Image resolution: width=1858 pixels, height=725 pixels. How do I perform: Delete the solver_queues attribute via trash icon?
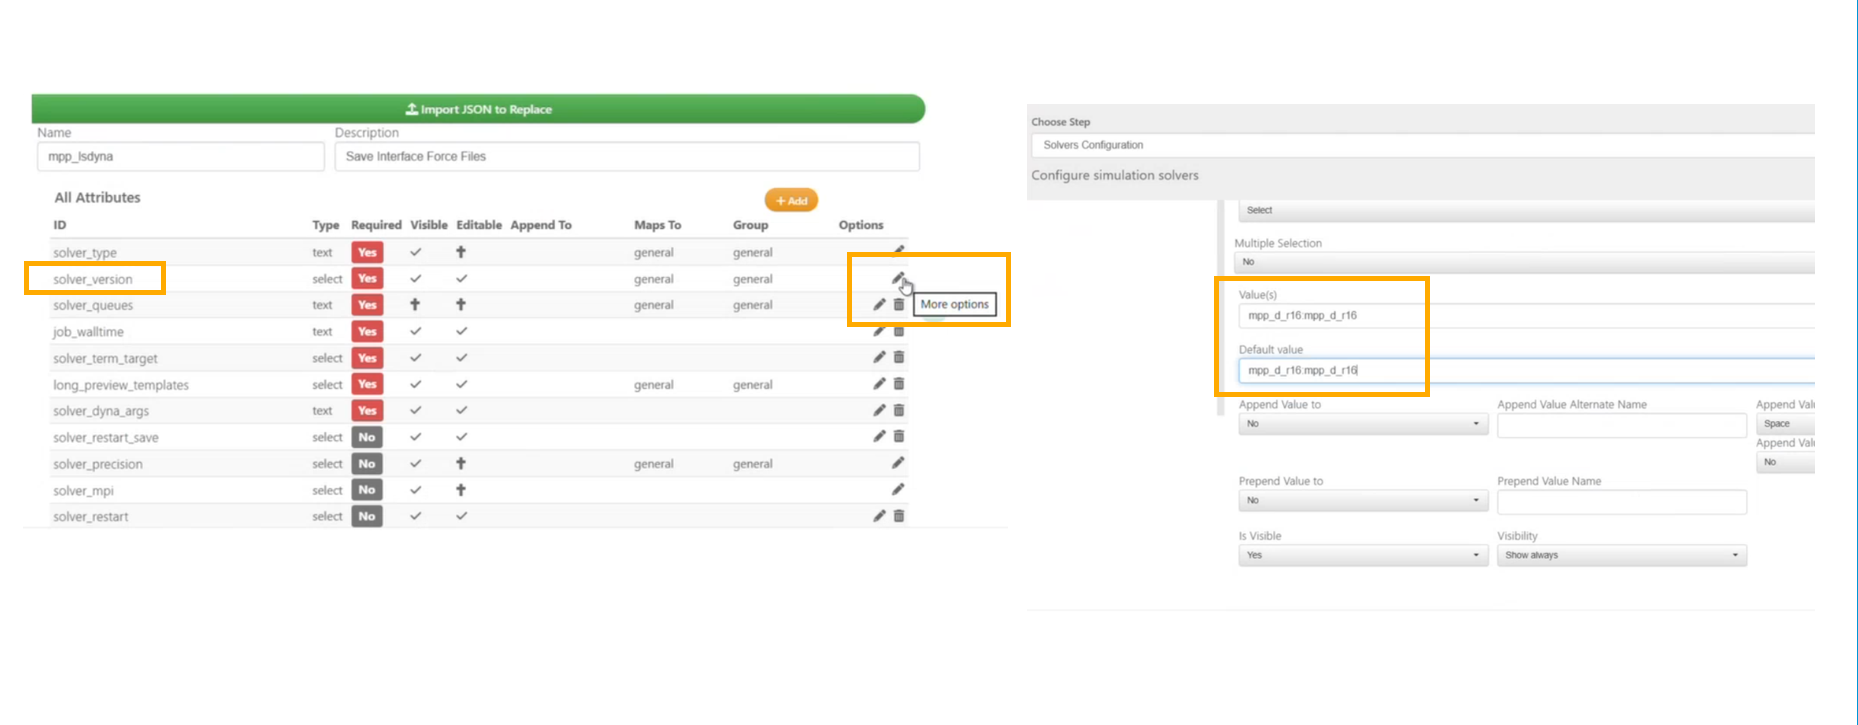[x=899, y=304]
